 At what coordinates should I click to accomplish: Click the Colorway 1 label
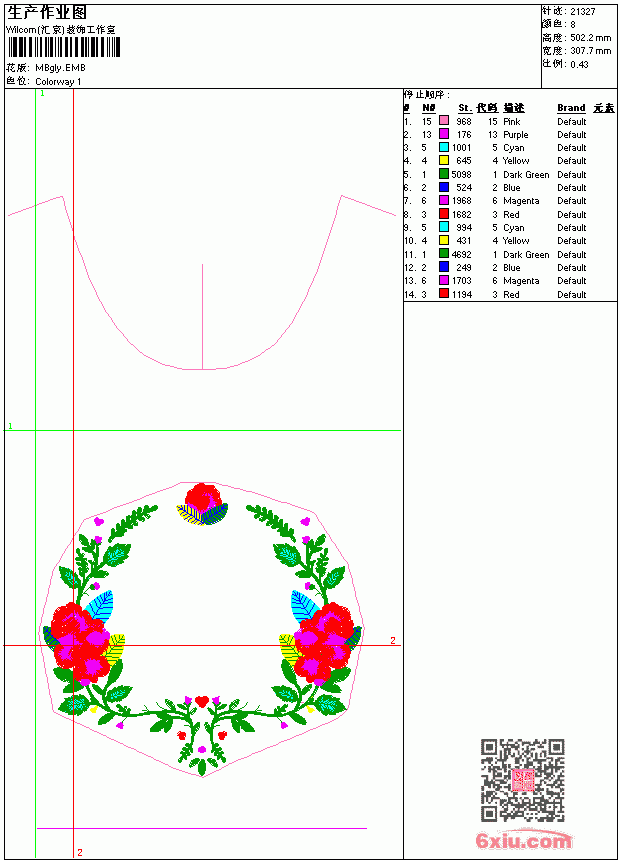point(58,82)
